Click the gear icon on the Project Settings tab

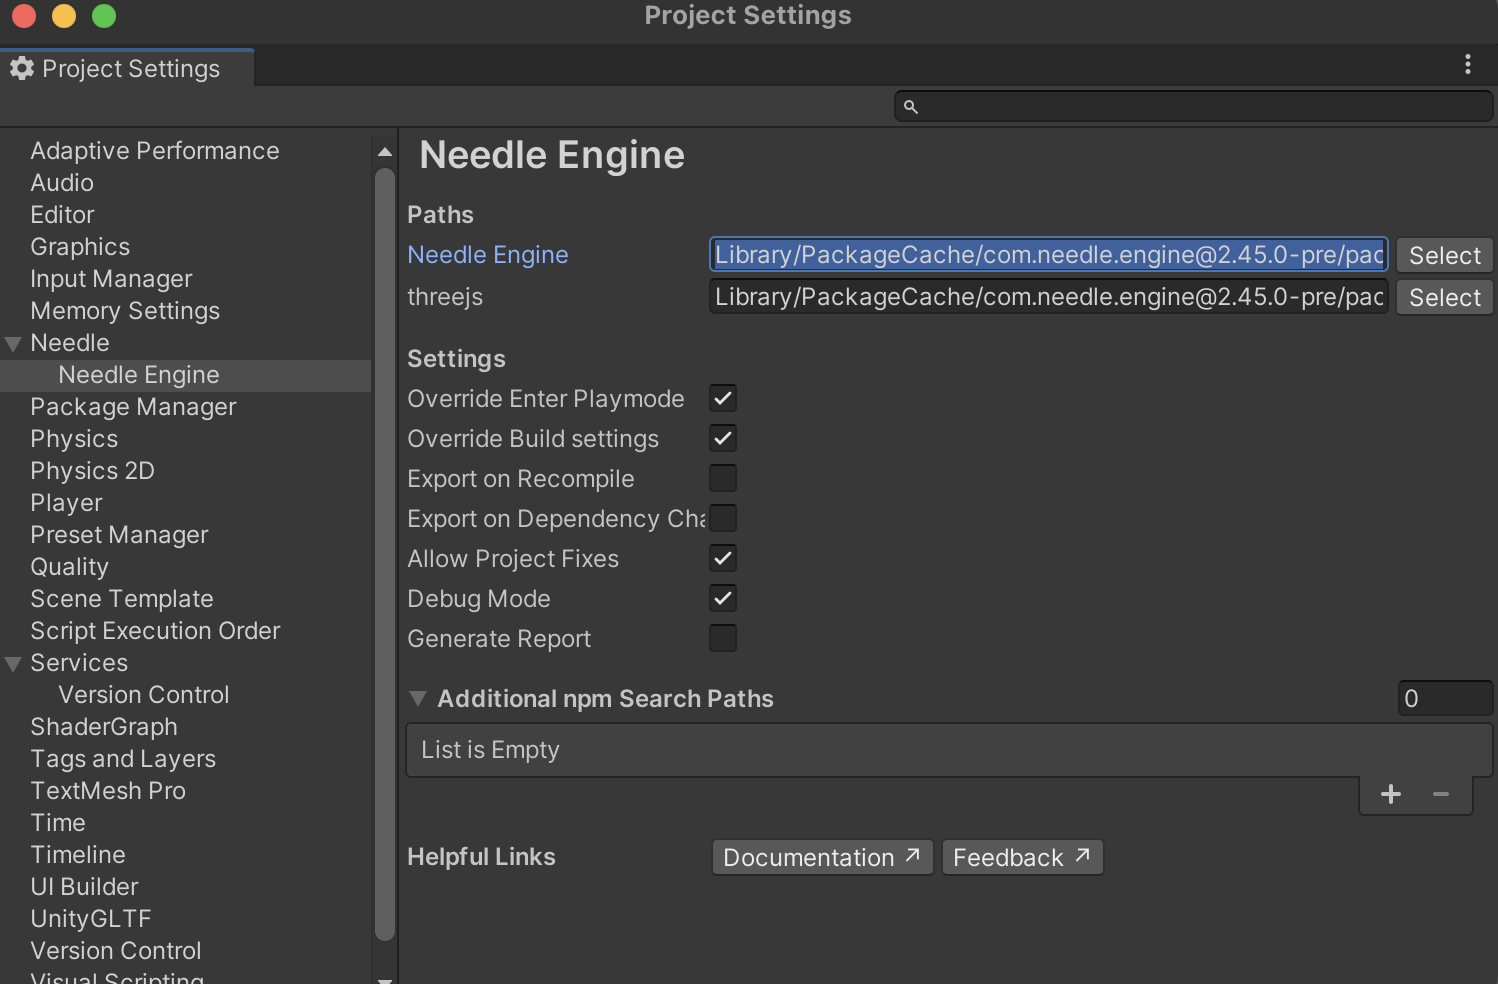pyautogui.click(x=22, y=68)
